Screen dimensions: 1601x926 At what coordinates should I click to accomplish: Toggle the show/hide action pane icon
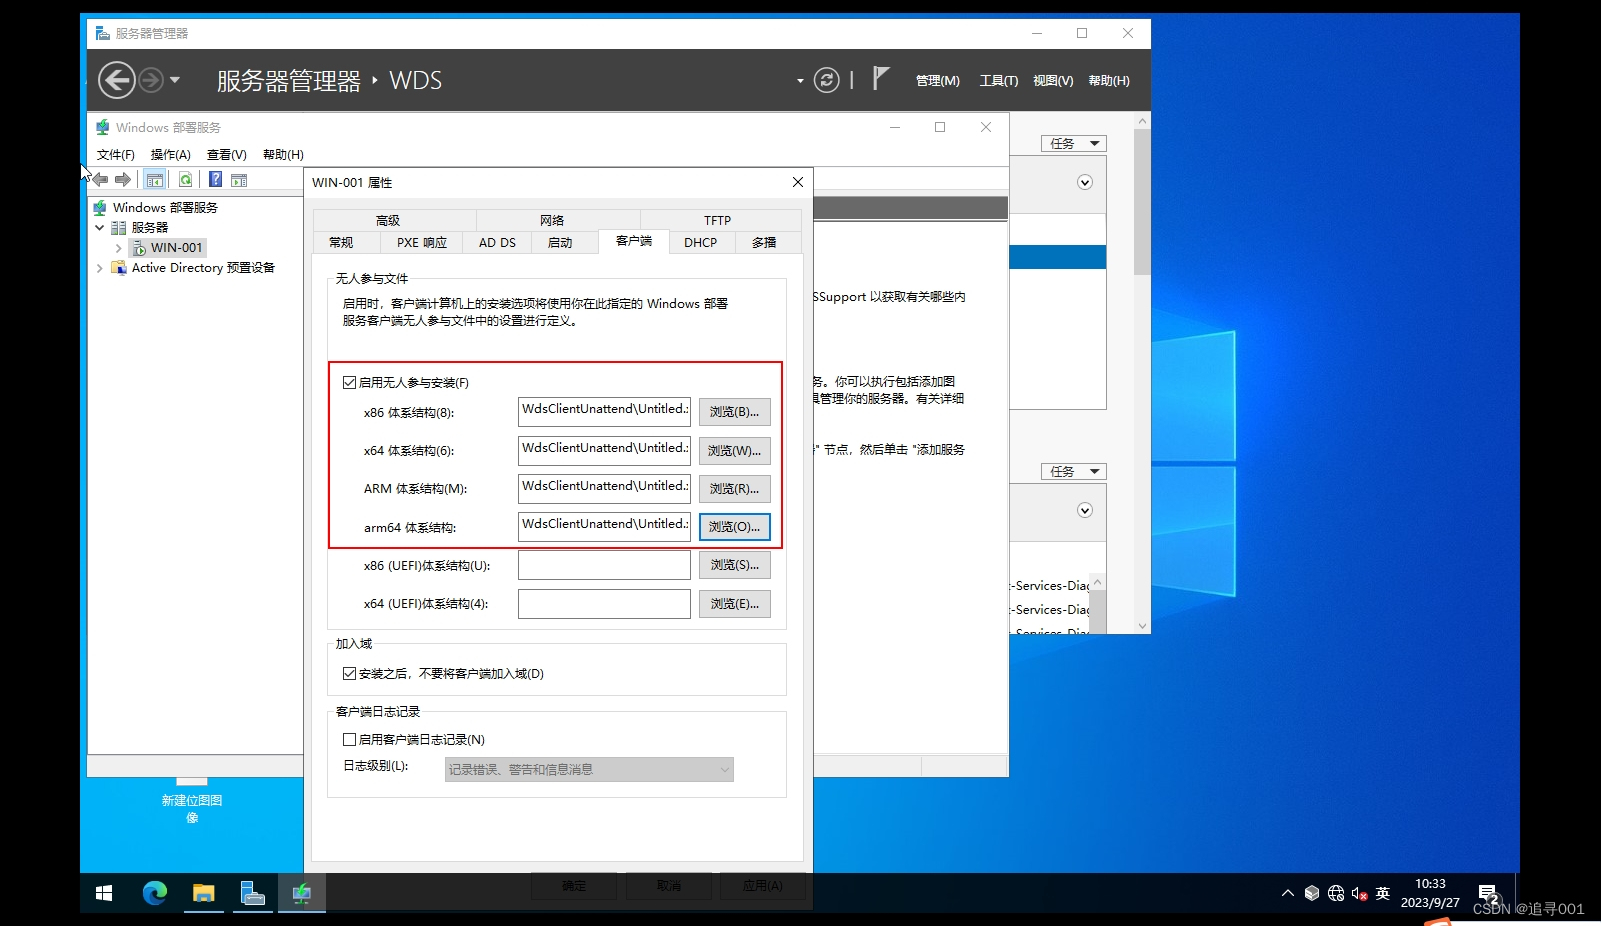point(239,180)
